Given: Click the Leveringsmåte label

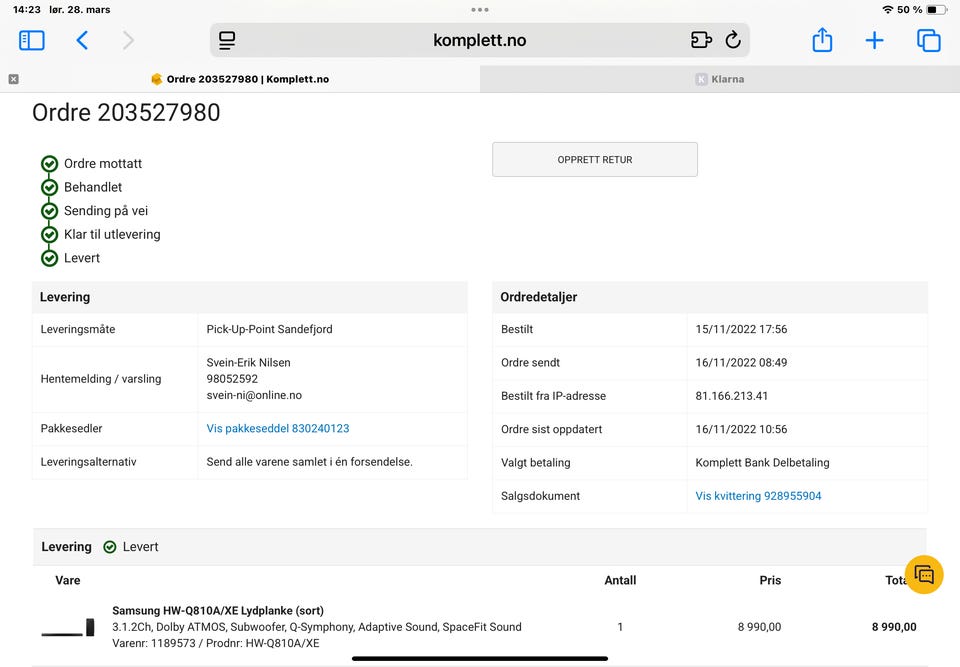Looking at the screenshot, I should tap(78, 329).
